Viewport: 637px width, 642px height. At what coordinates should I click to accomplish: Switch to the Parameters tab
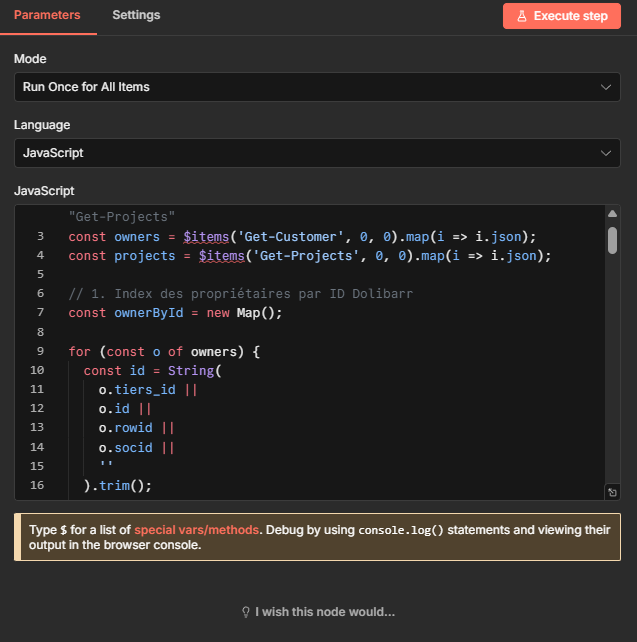[47, 15]
